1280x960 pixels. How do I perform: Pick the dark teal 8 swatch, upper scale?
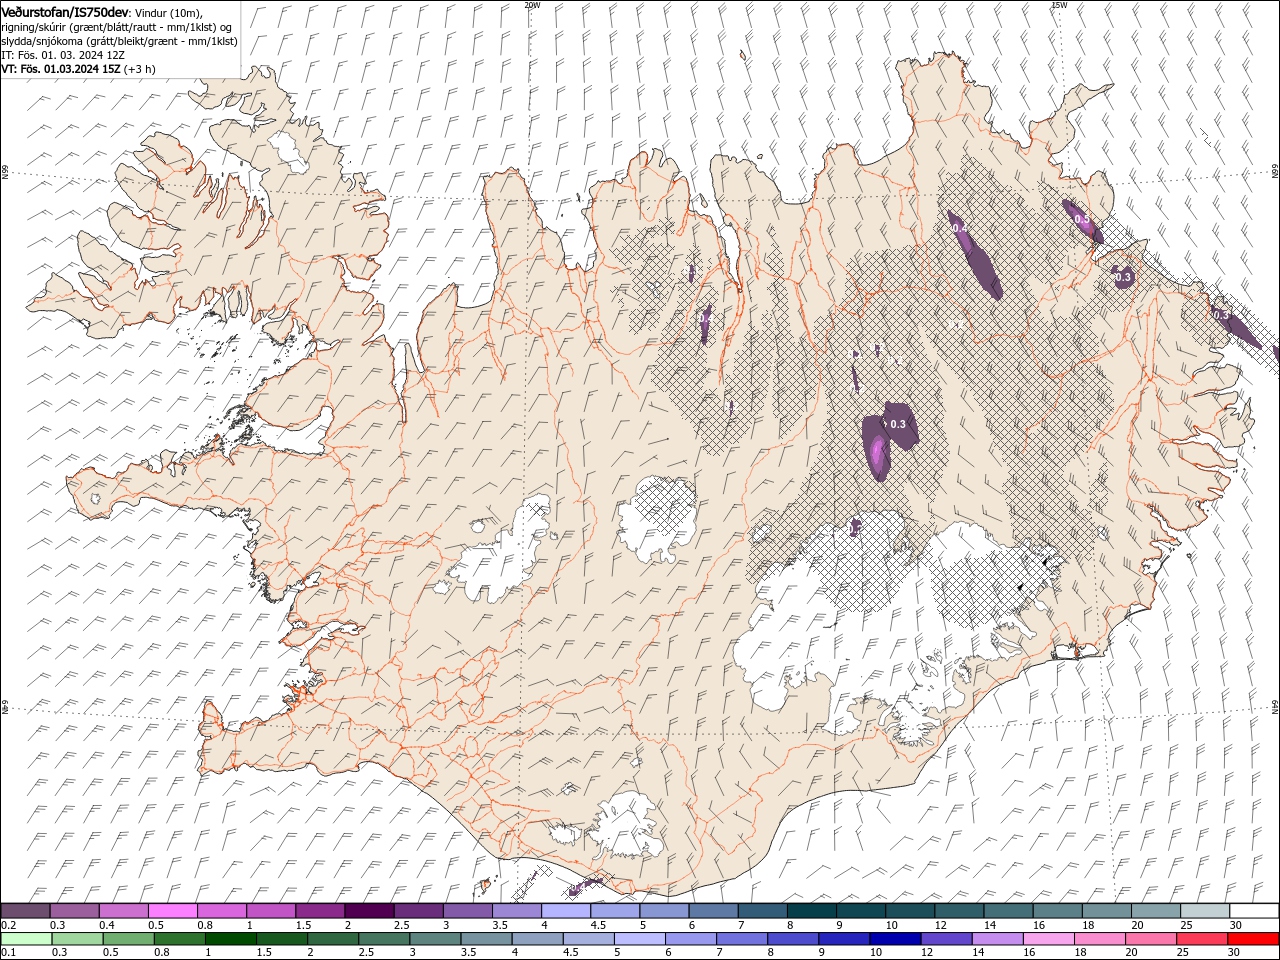click(x=812, y=910)
